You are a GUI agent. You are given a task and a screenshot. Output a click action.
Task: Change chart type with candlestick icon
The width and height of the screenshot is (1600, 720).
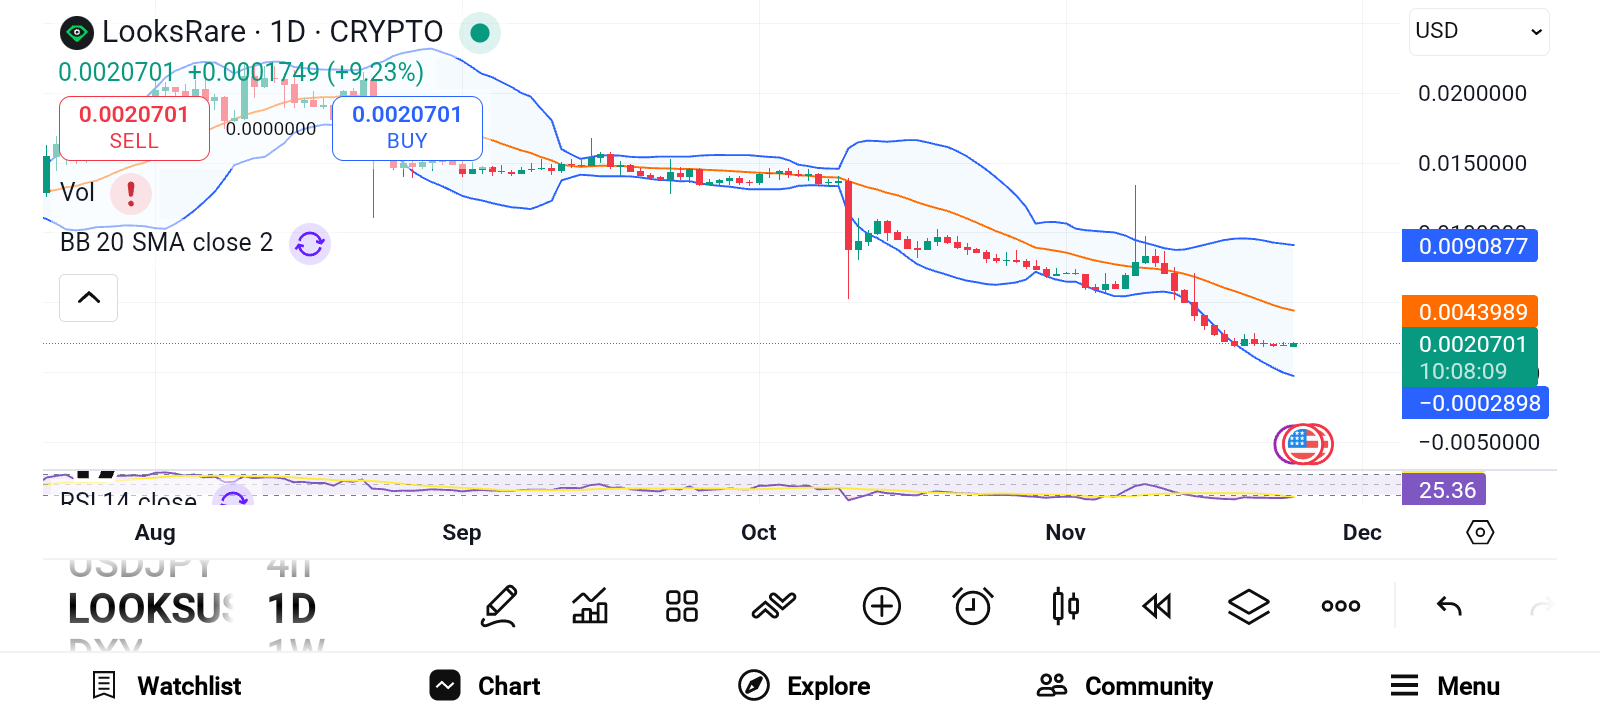[1066, 606]
